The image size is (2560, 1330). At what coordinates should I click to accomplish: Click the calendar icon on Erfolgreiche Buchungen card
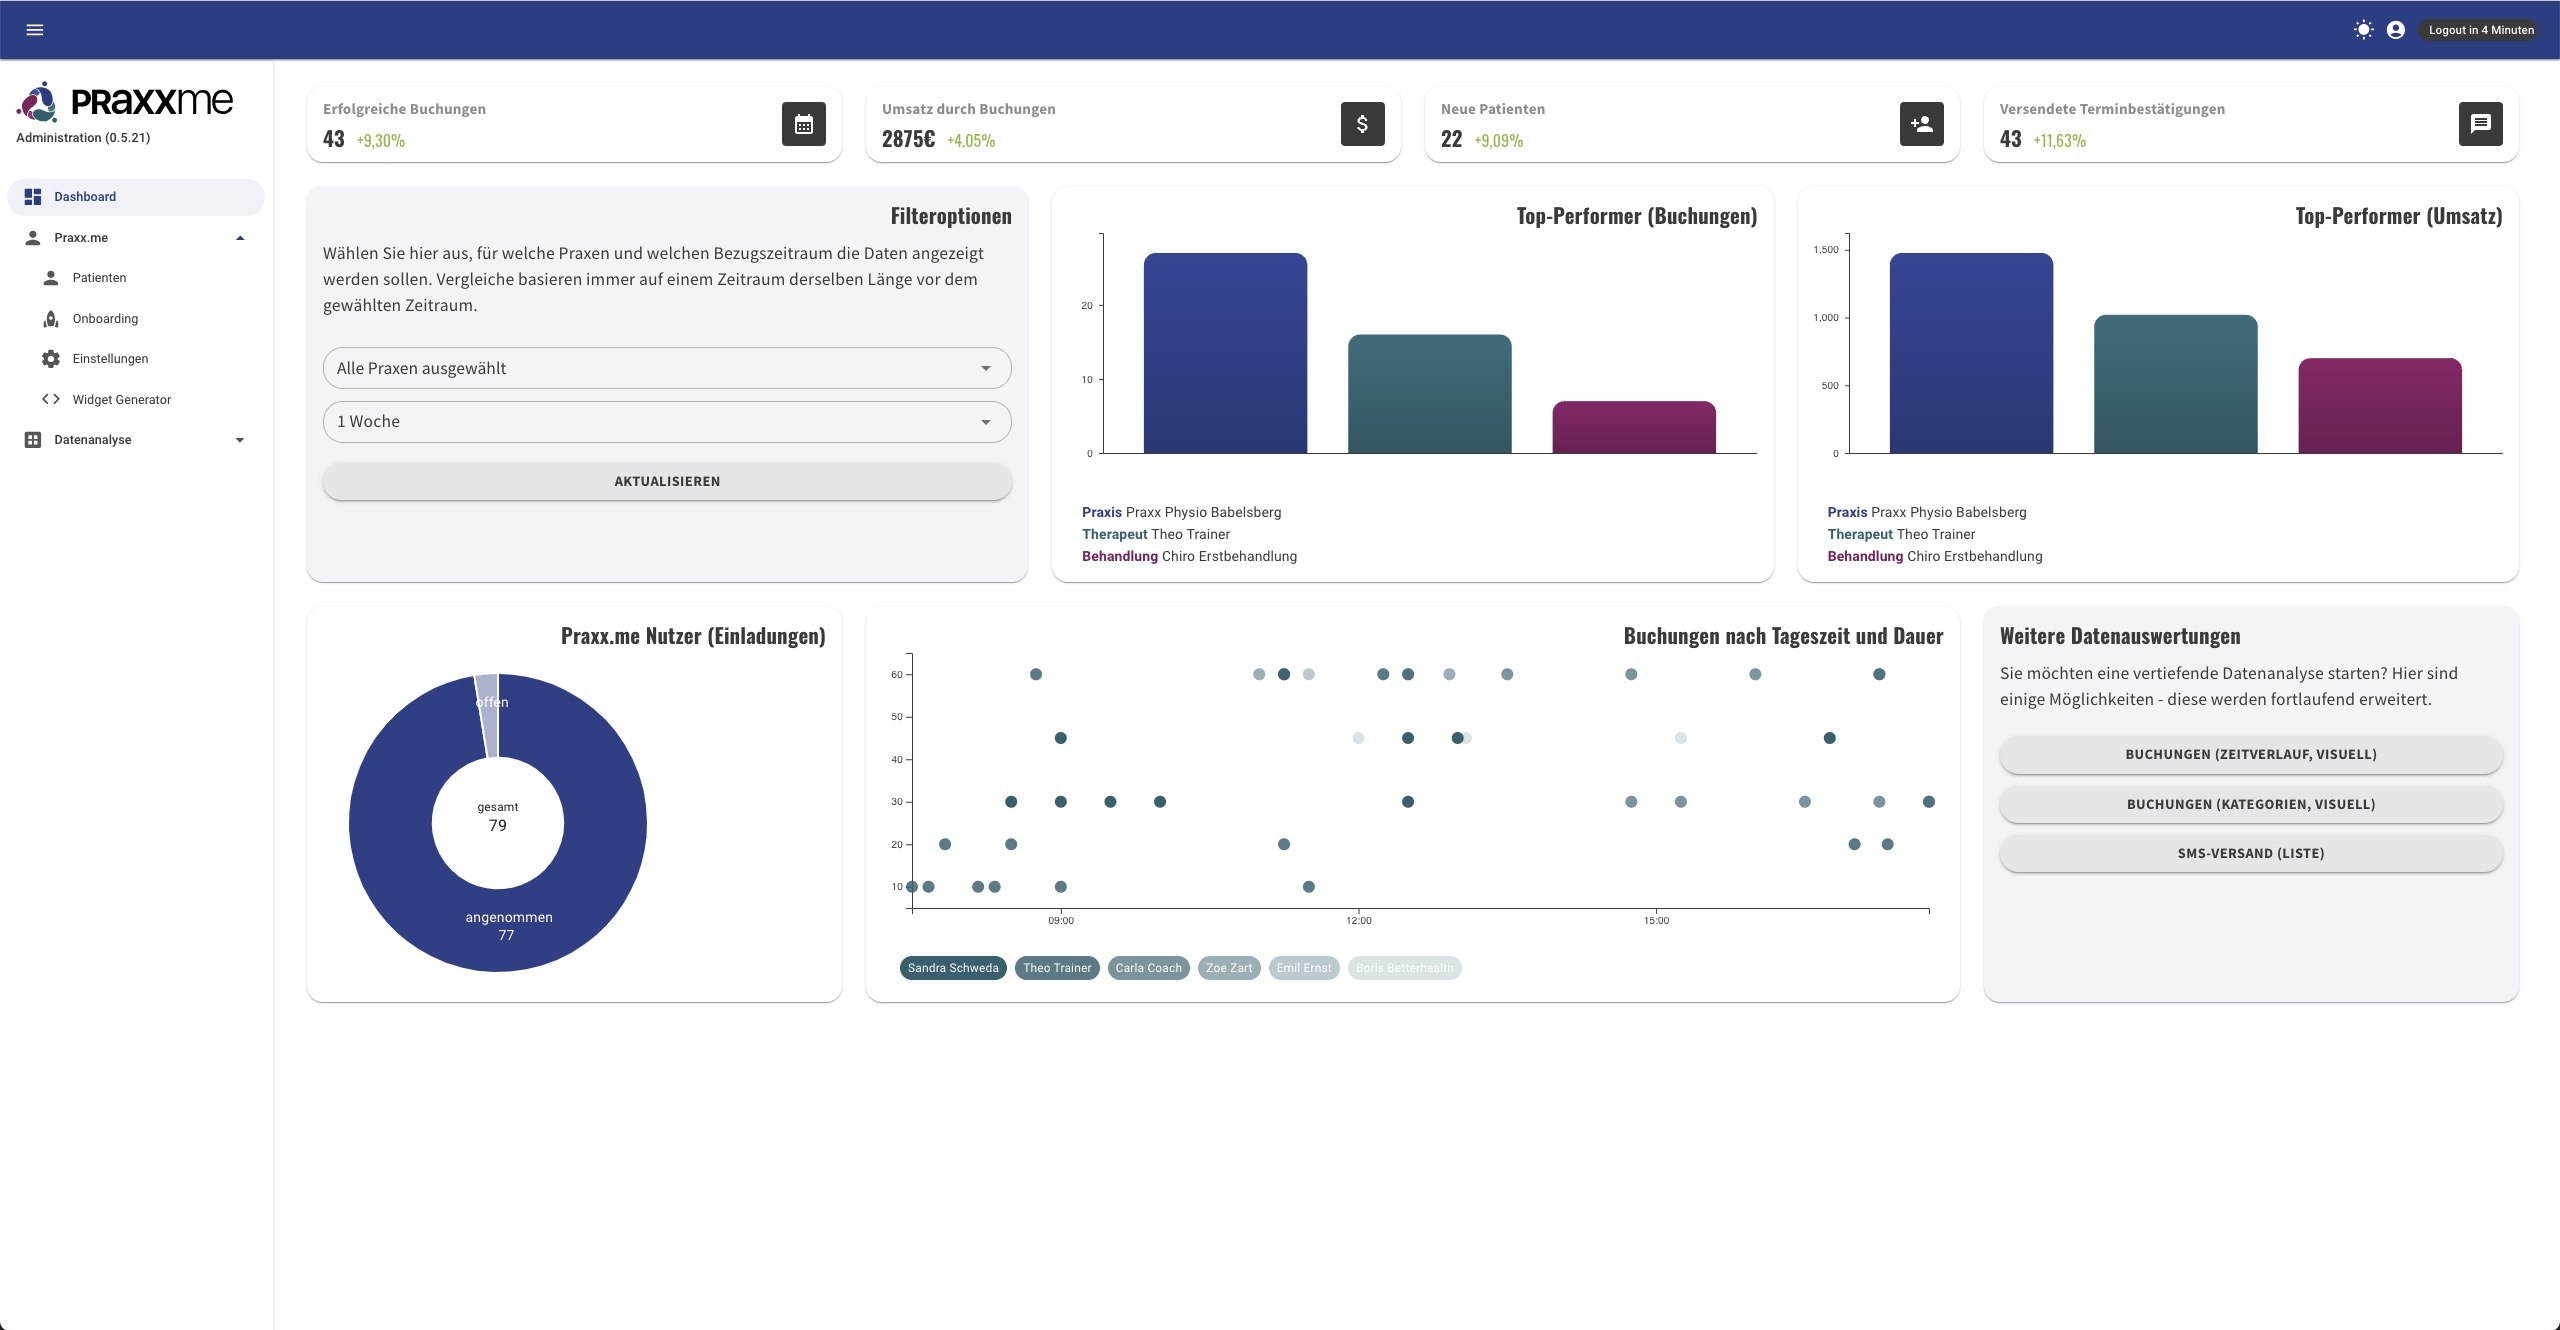coord(804,124)
